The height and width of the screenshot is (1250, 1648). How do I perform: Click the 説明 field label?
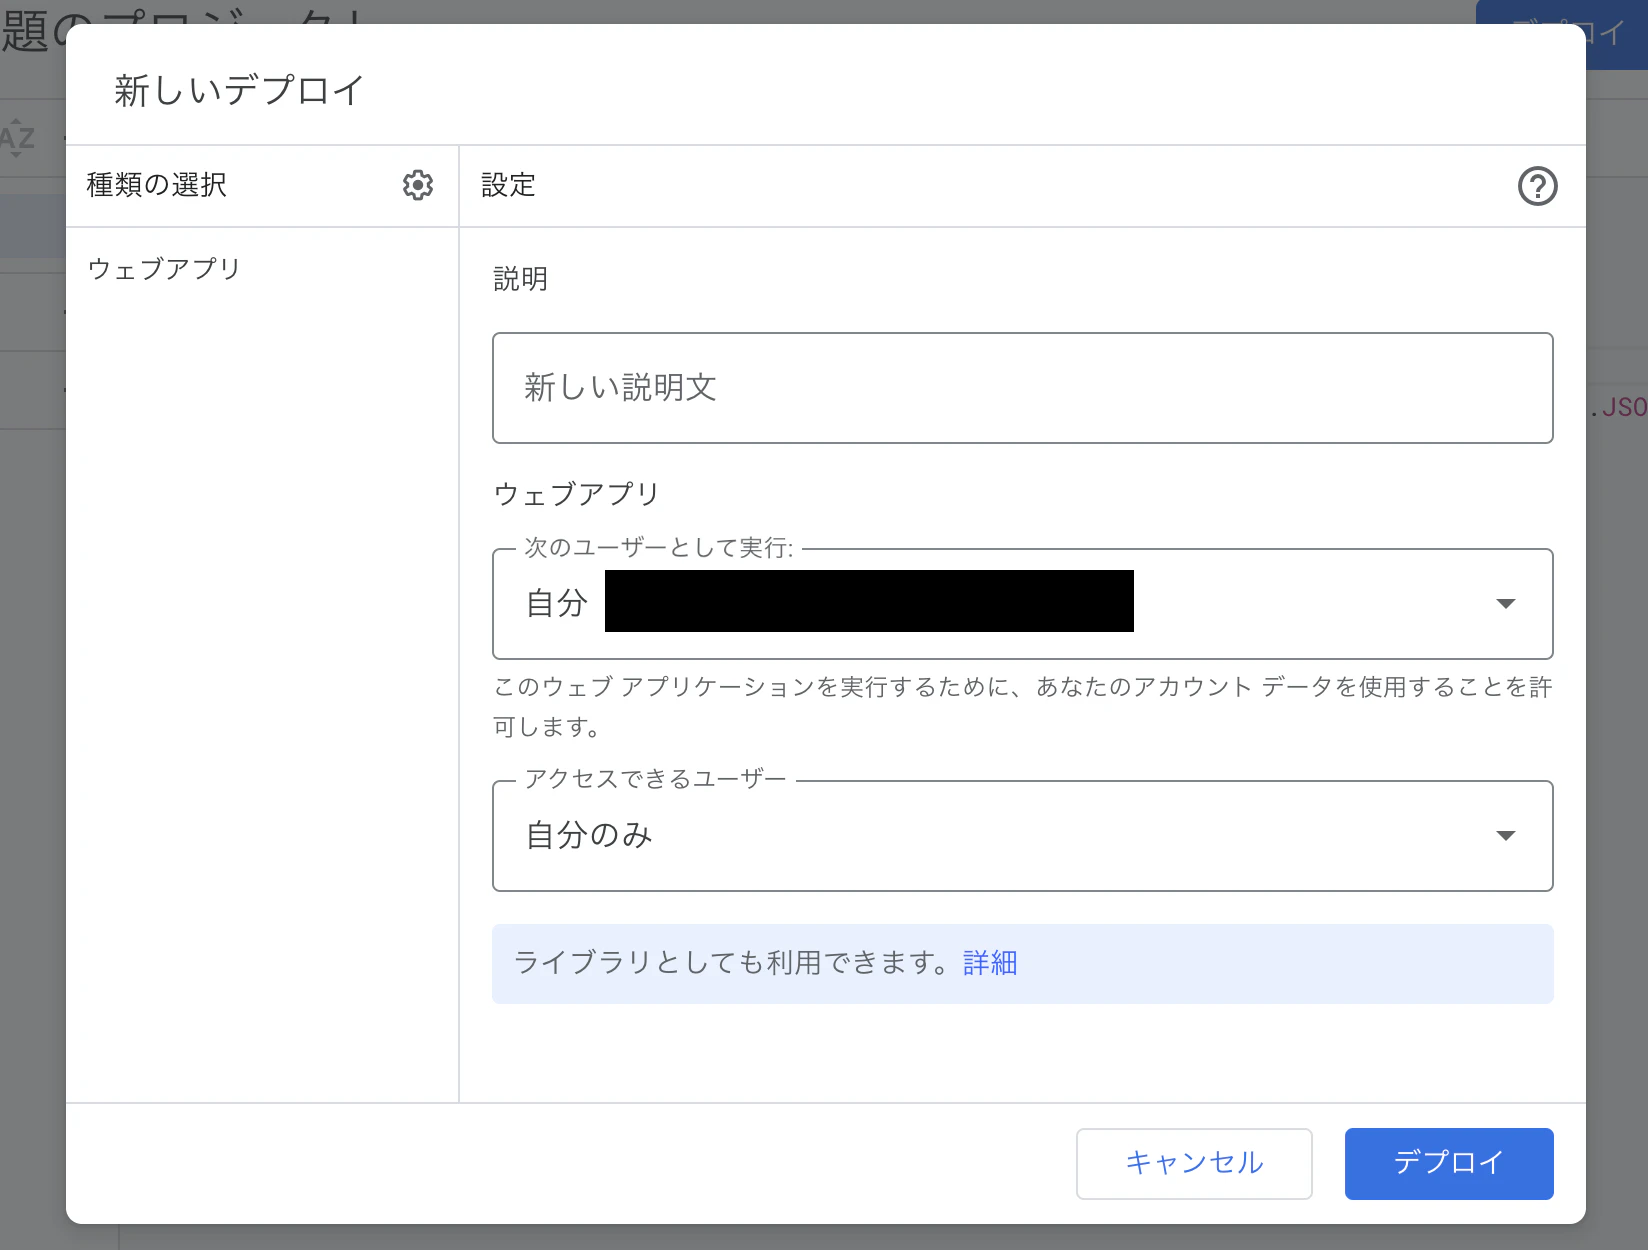518,279
